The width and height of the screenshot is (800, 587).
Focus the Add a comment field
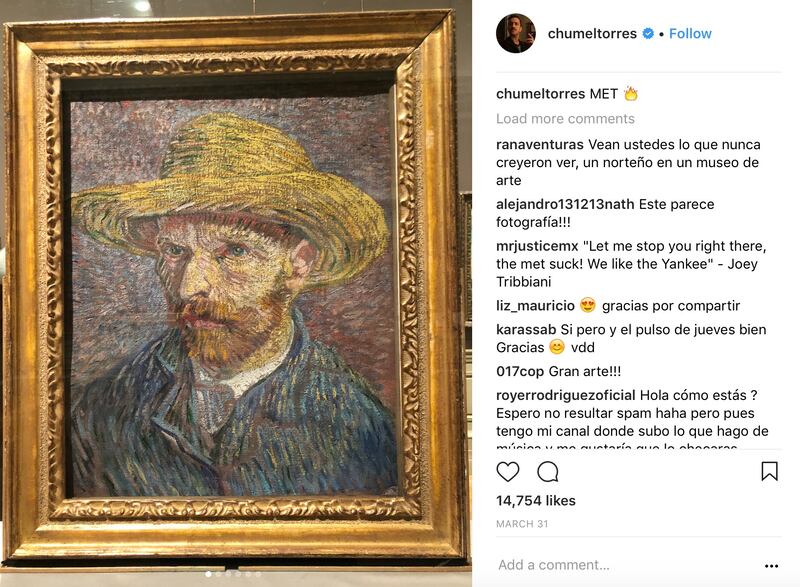[x=628, y=565]
